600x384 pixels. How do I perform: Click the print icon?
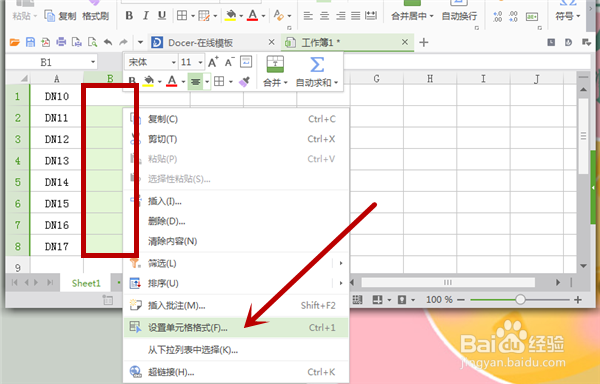61,42
